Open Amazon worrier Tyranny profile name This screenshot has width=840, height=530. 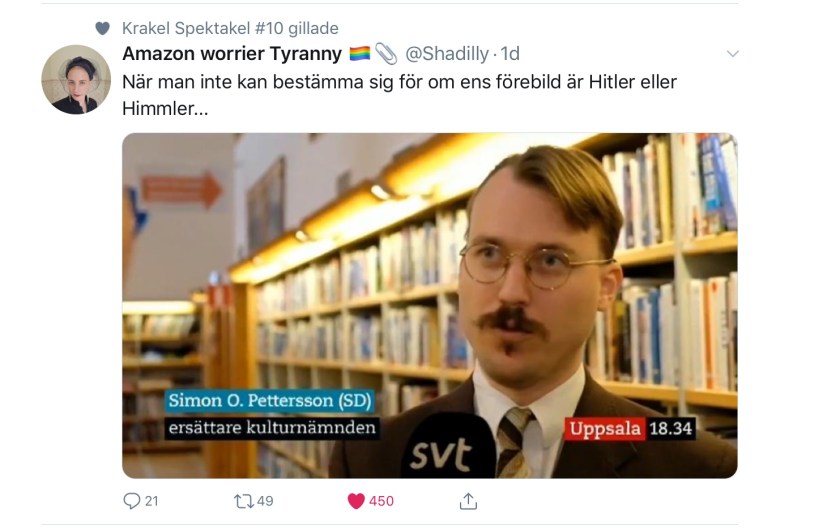231,54
